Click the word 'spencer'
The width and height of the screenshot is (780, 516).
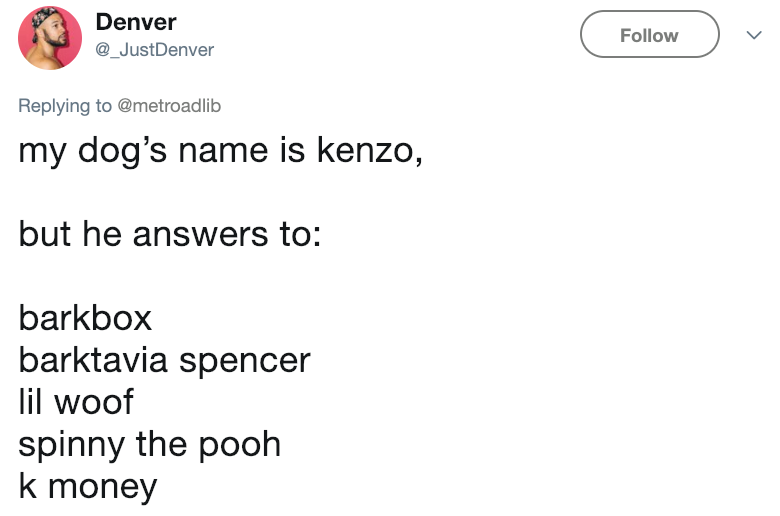coord(245,362)
